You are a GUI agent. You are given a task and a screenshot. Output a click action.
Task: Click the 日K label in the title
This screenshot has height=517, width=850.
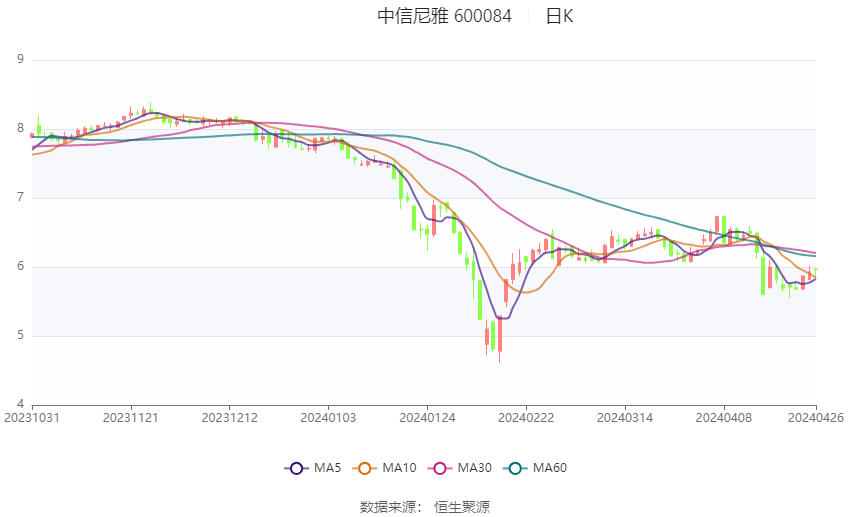coord(559,16)
